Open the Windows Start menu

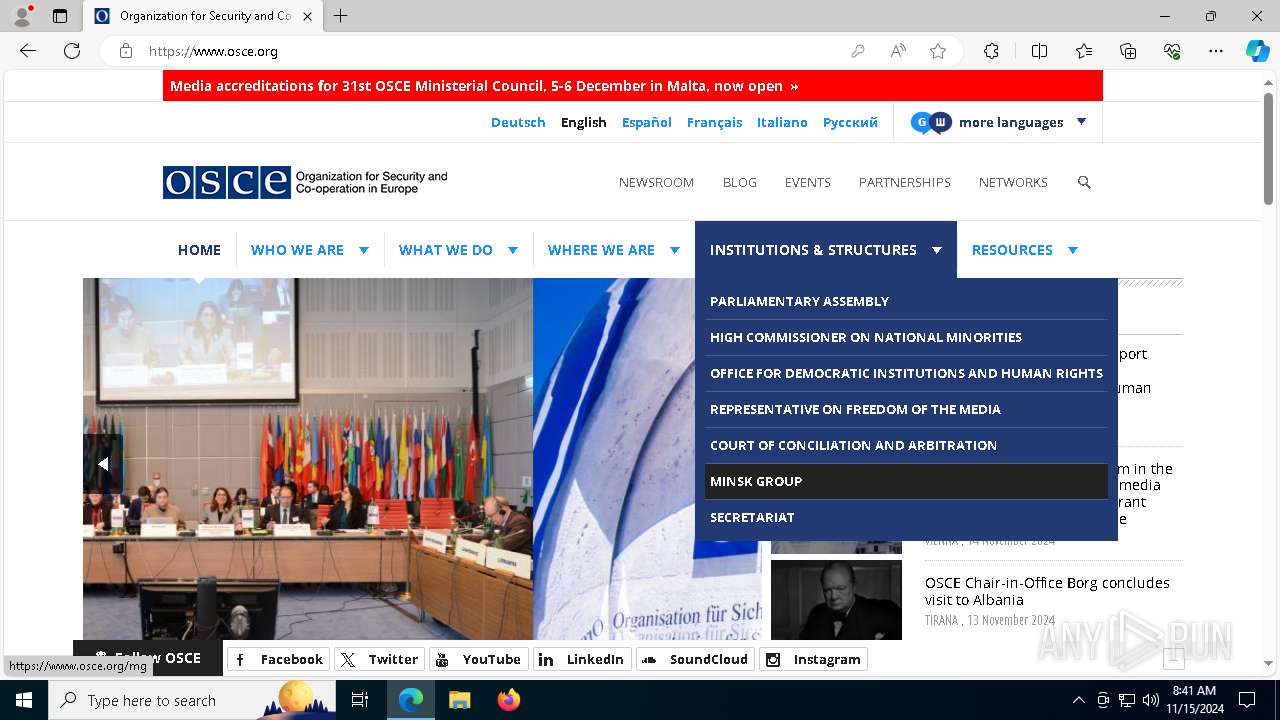pyautogui.click(x=24, y=700)
